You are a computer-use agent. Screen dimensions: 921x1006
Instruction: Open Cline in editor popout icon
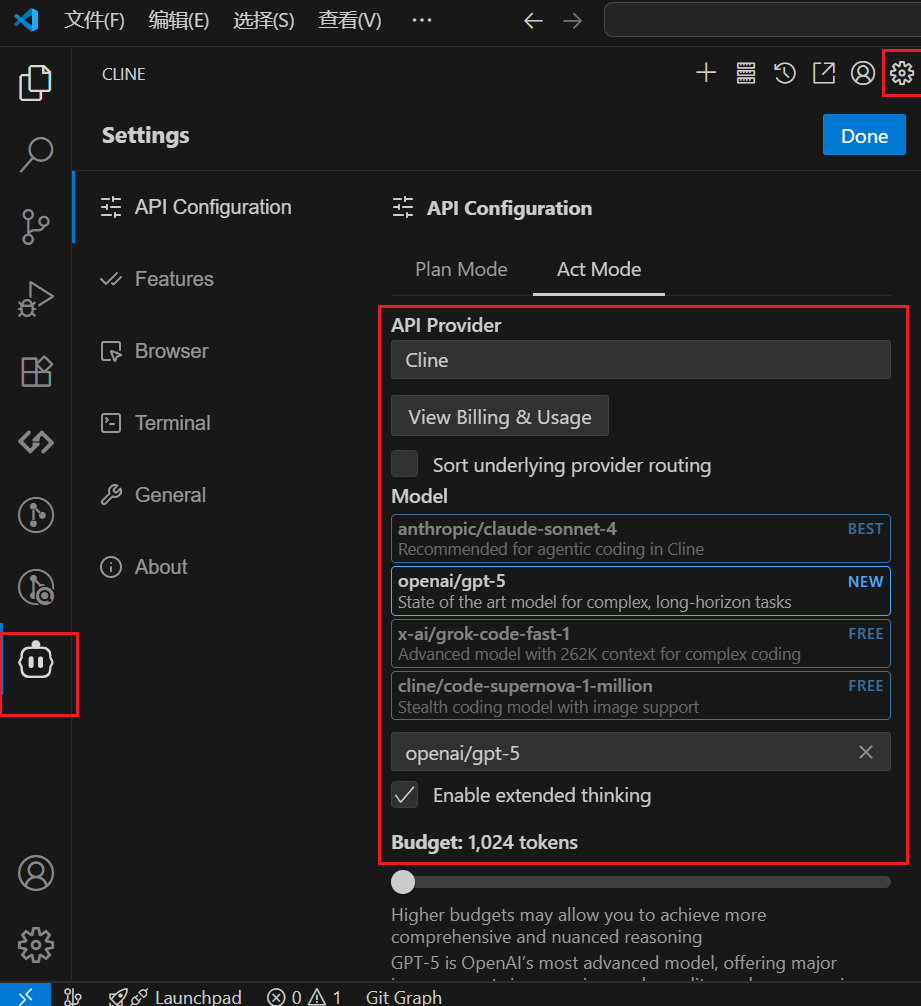pyautogui.click(x=824, y=72)
